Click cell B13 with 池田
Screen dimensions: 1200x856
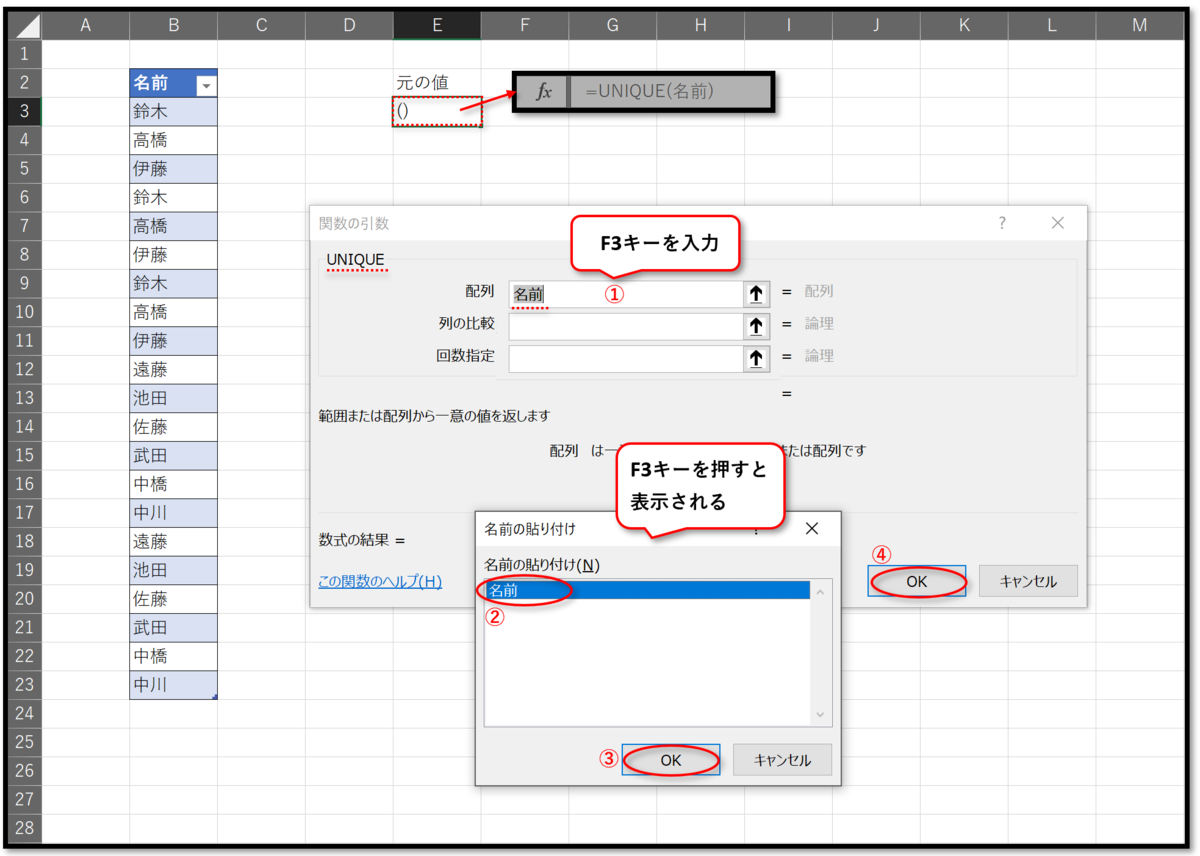click(173, 398)
